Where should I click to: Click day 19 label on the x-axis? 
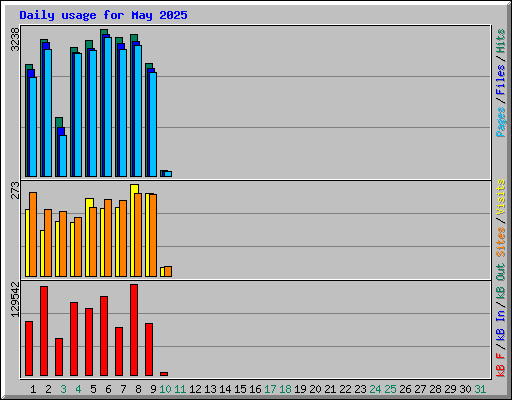point(300,389)
